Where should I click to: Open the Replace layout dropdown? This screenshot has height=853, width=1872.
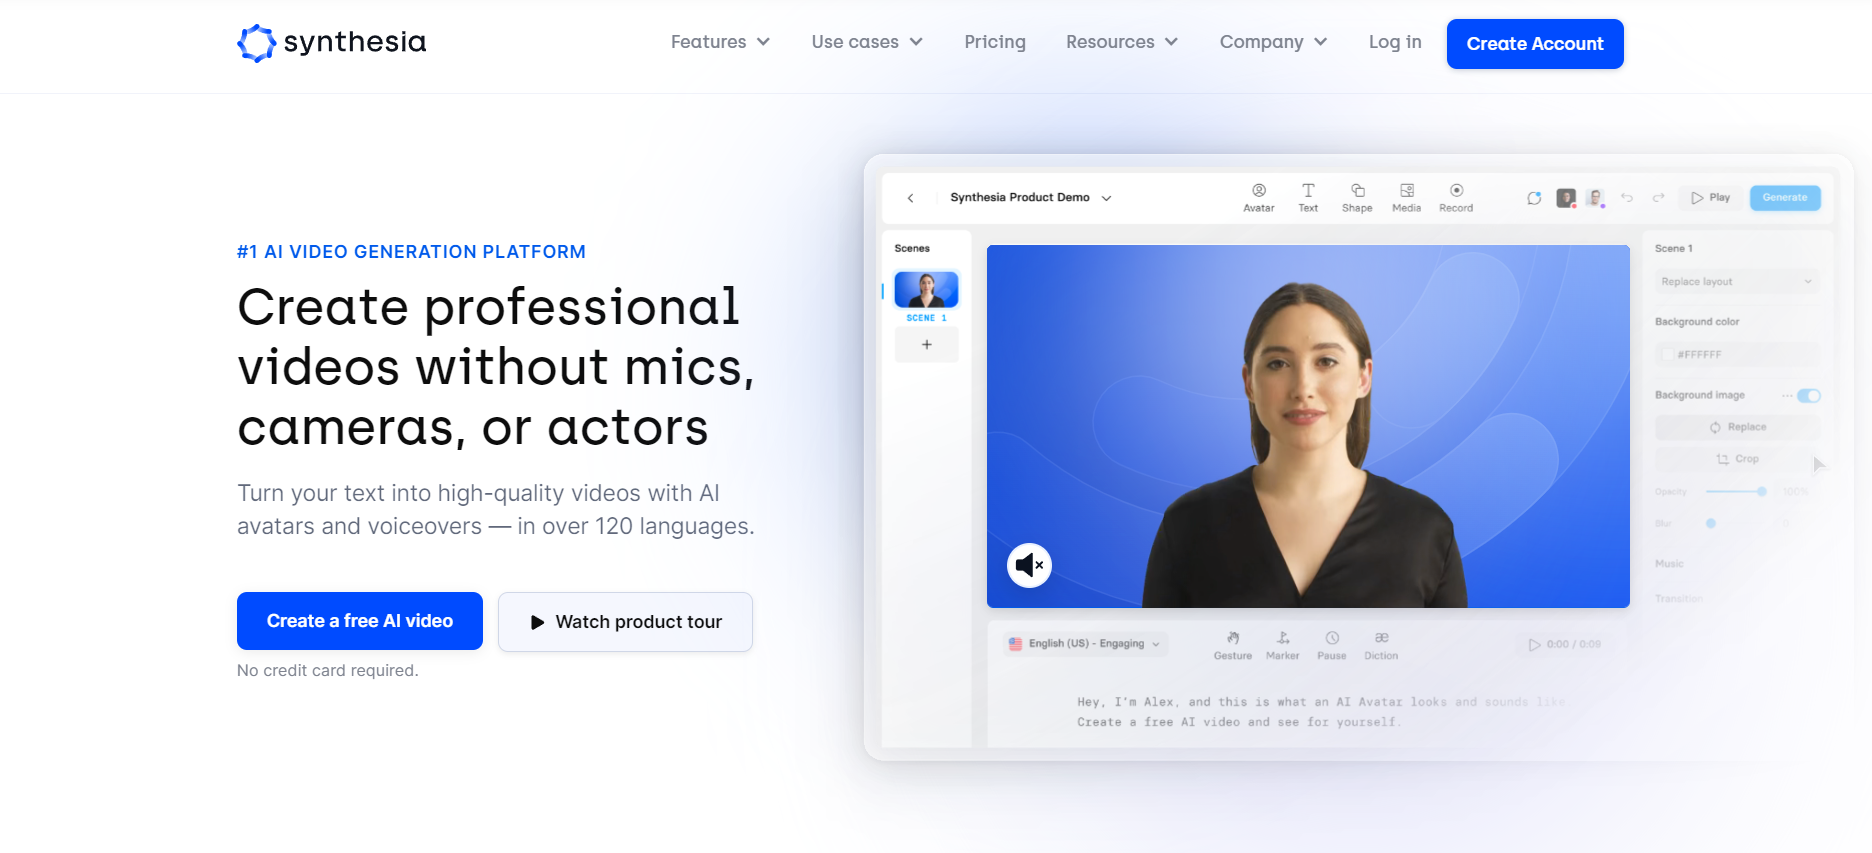pyautogui.click(x=1737, y=282)
